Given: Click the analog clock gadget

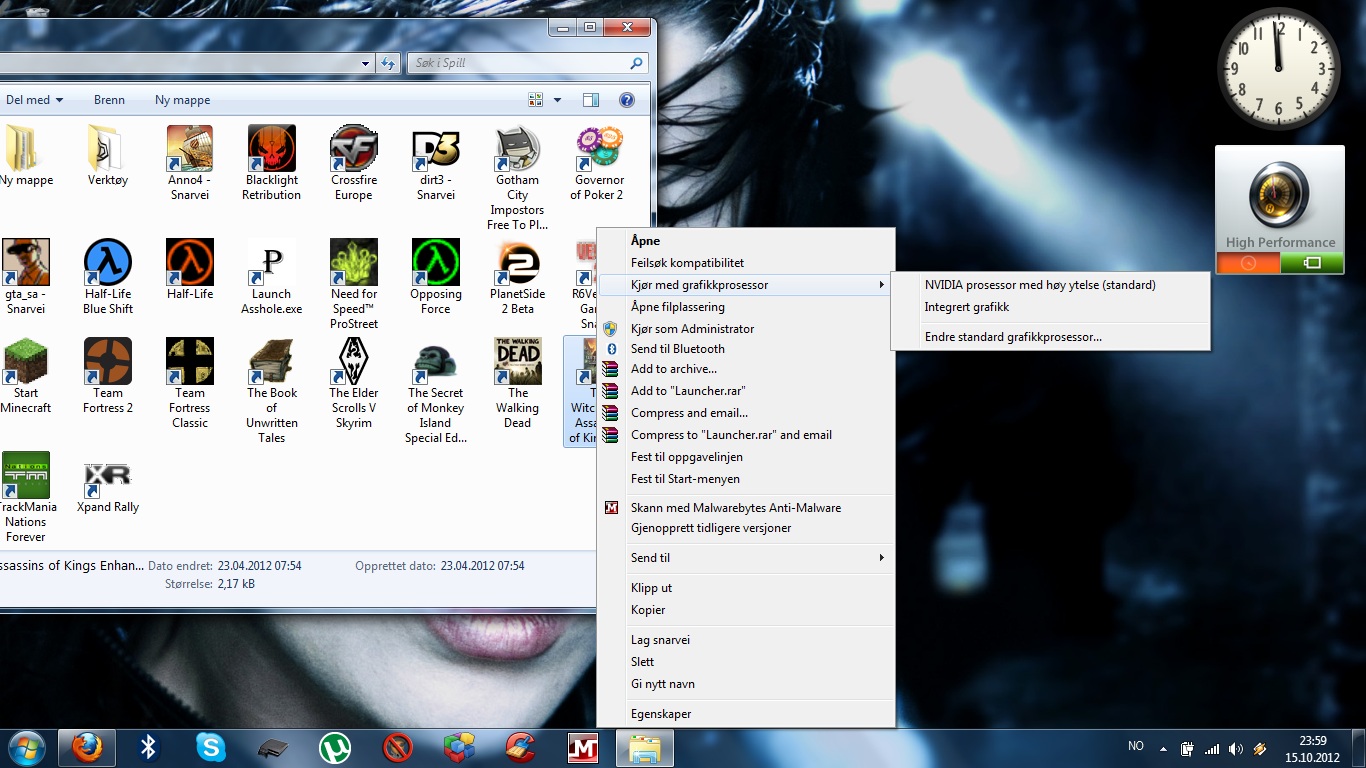Looking at the screenshot, I should point(1279,69).
